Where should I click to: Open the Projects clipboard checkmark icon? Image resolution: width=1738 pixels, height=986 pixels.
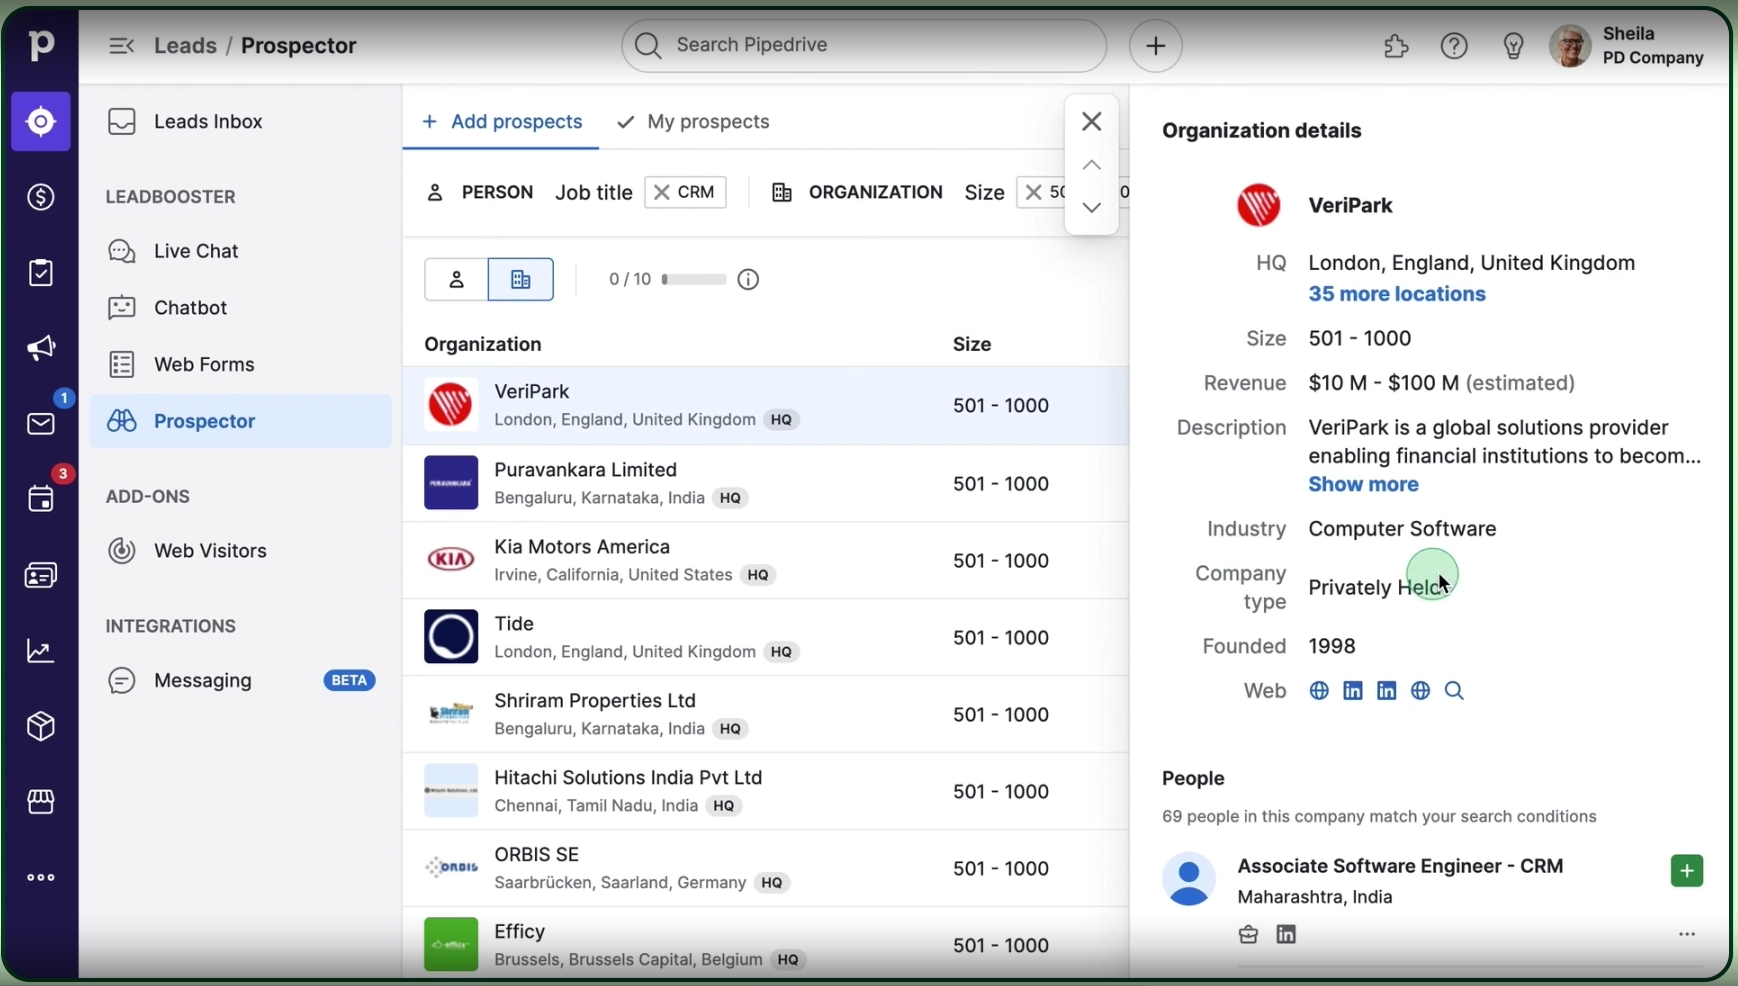(41, 273)
